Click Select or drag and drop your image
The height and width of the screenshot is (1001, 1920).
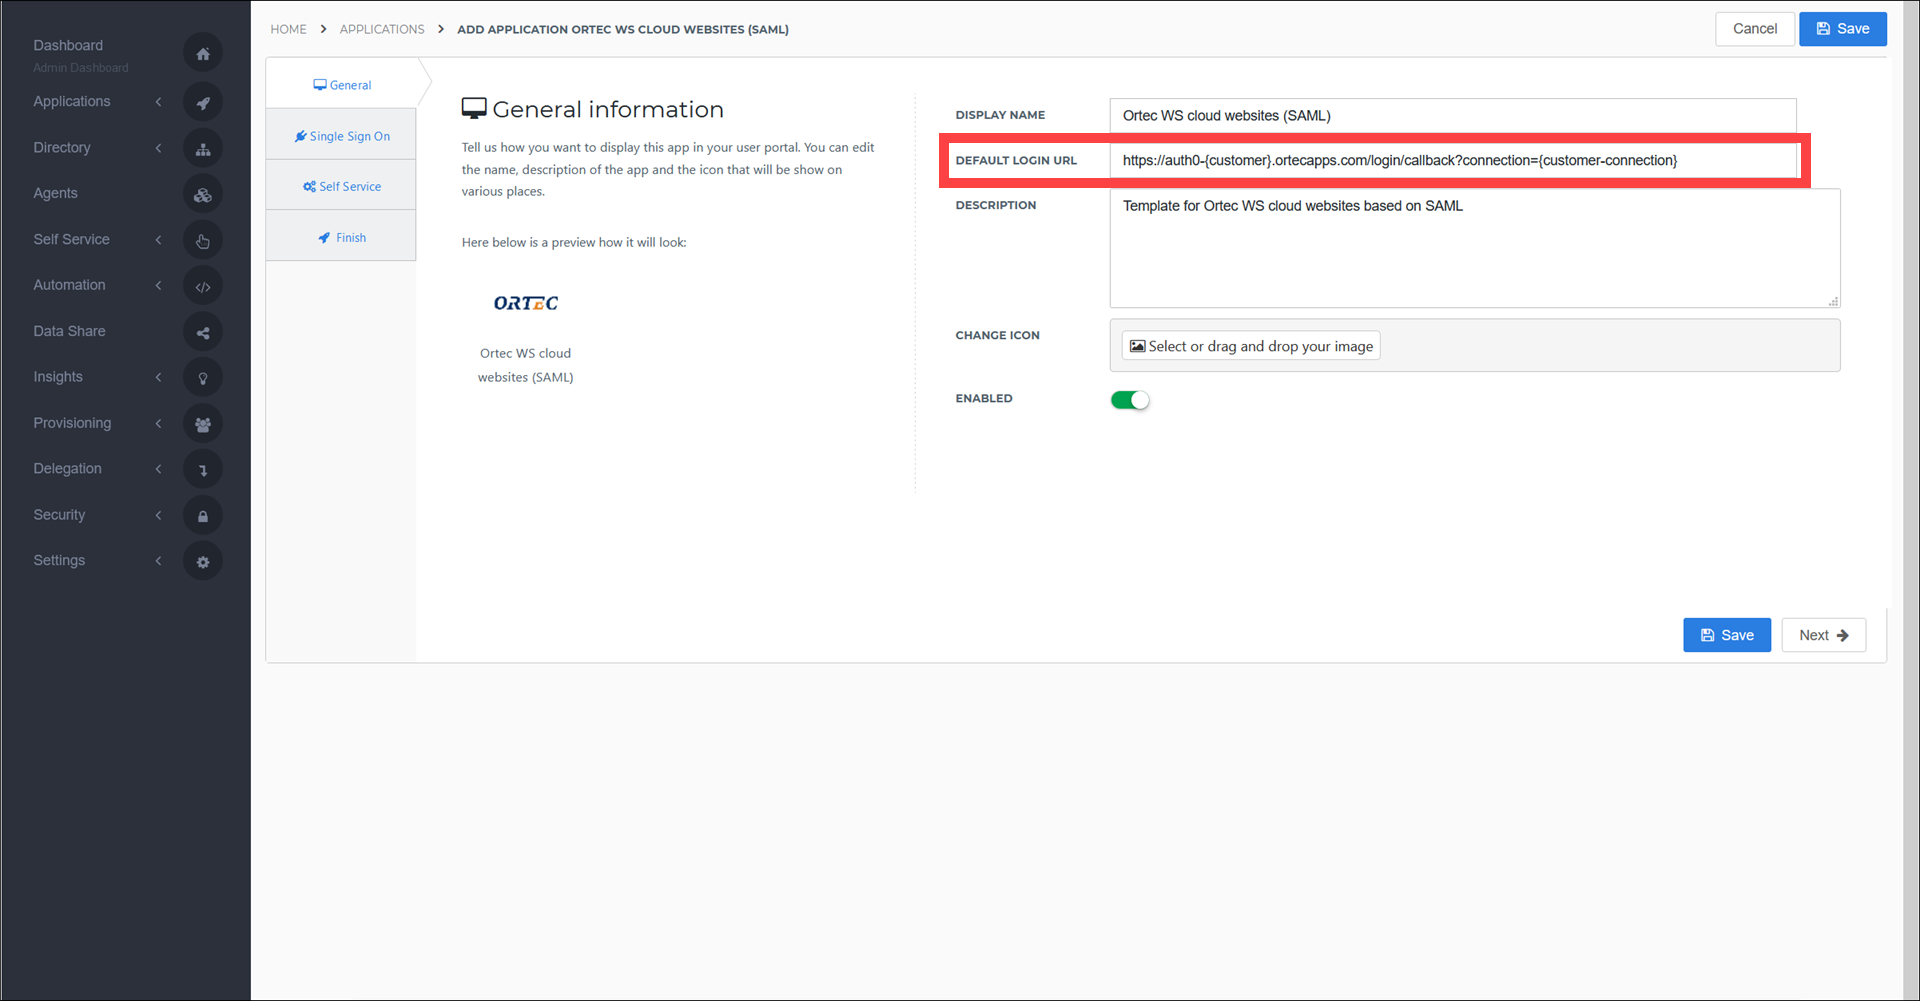[x=1251, y=346]
